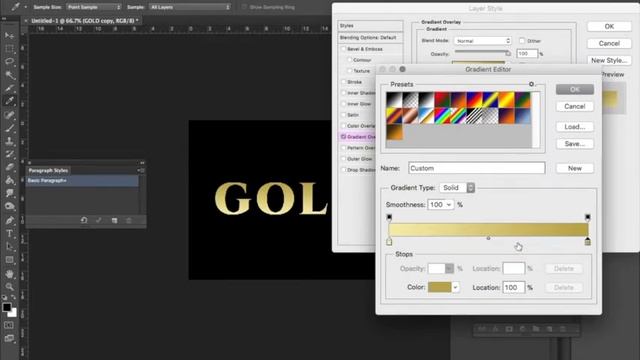Screen dimensions: 640x360
Task: Select the Horizontal Type tool
Action: pos(9,234)
